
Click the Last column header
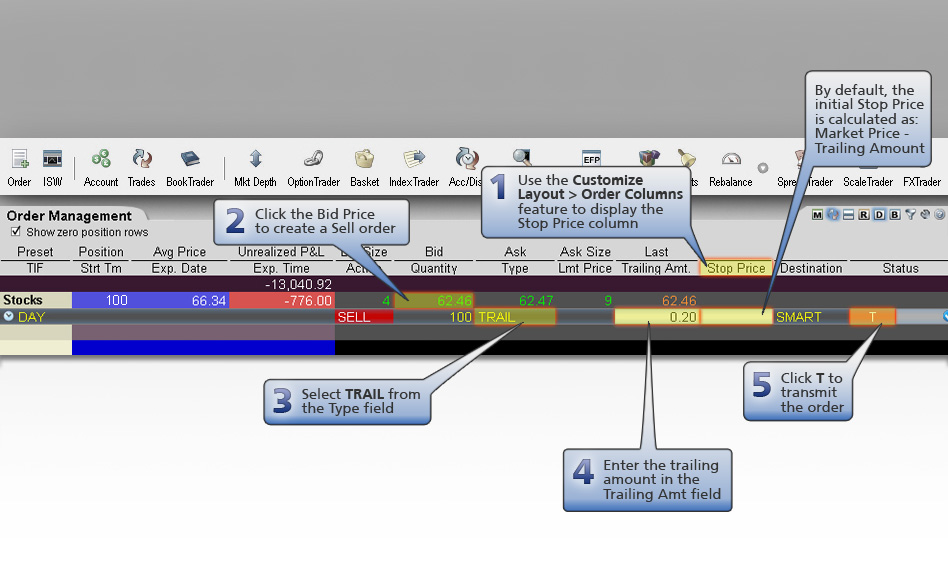coord(657,252)
